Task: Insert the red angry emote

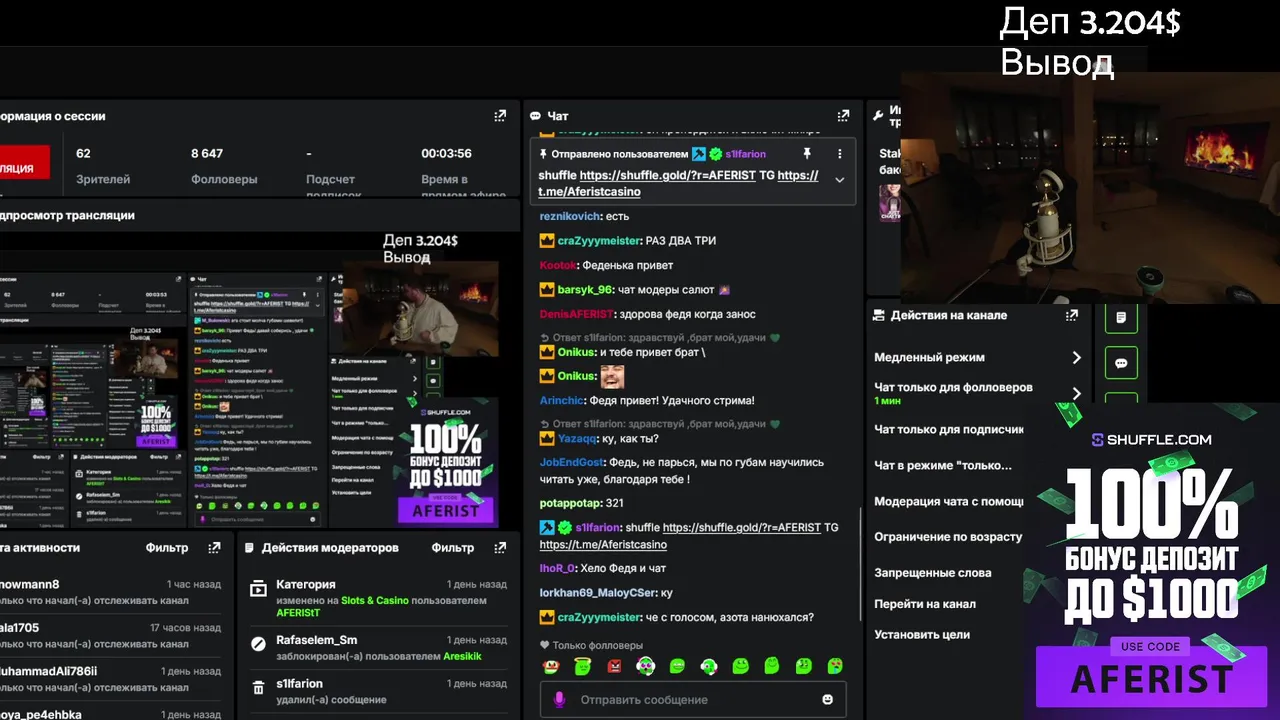Action: click(614, 666)
